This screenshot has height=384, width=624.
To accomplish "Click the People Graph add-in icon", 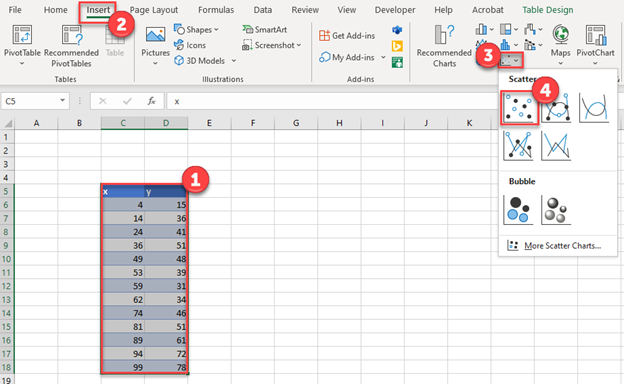I will (x=397, y=62).
